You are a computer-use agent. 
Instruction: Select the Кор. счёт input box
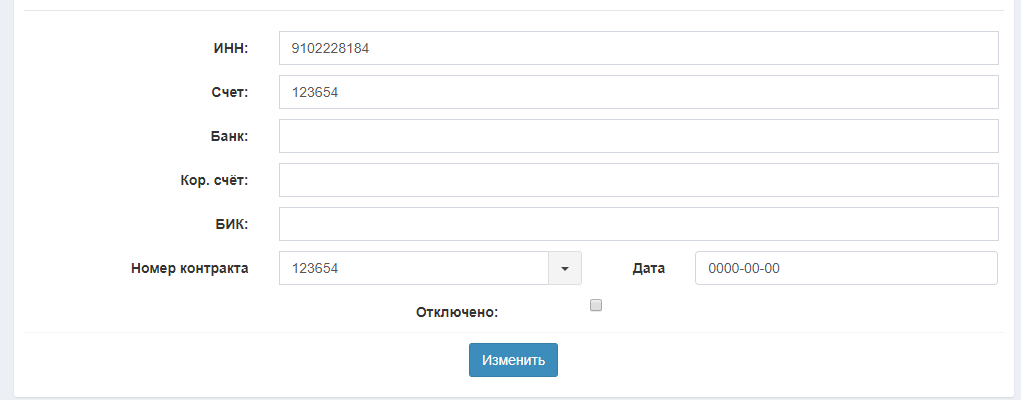[638, 180]
